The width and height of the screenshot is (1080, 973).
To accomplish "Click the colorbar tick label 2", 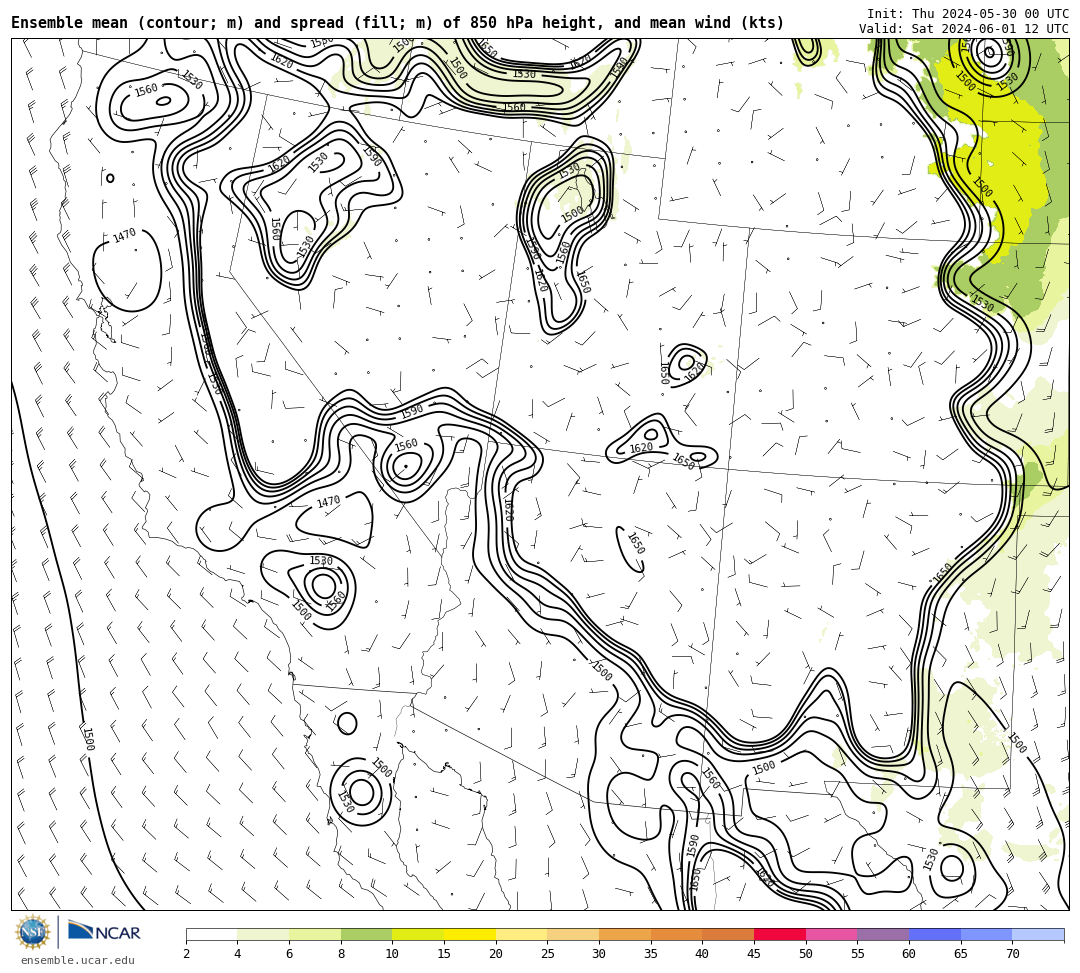I will click(x=186, y=954).
